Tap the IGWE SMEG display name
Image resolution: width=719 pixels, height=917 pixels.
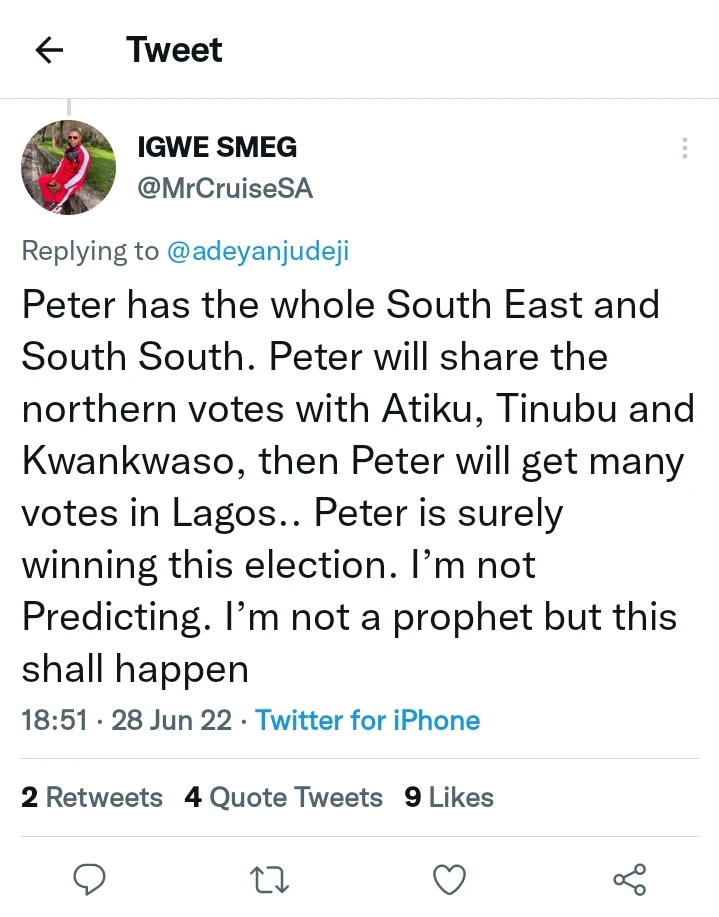tap(216, 147)
